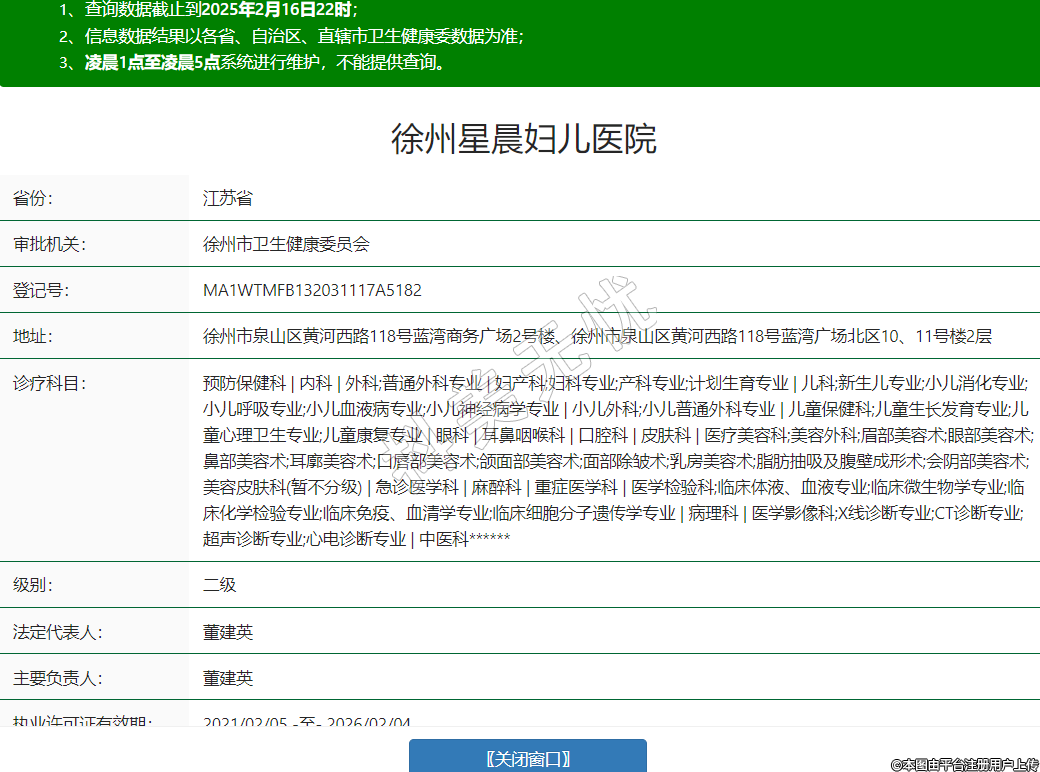The image size is (1040, 772).
Task: Select registration number MA1WTMFB132031117A5182
Action: click(312, 290)
